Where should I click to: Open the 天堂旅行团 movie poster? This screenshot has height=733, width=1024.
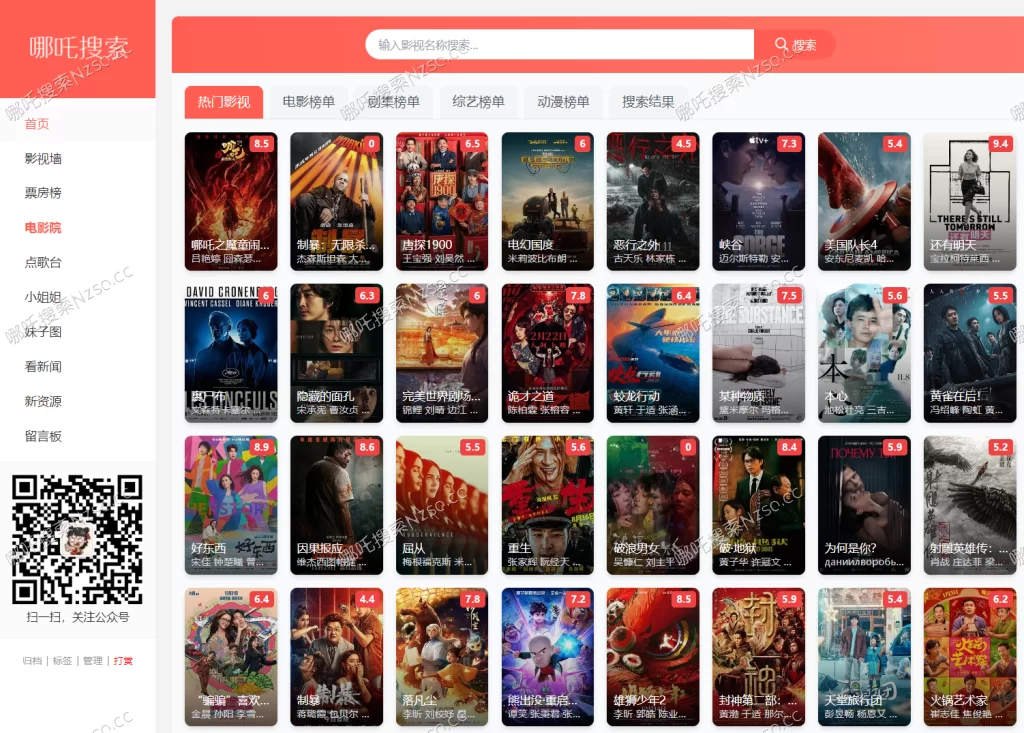864,657
